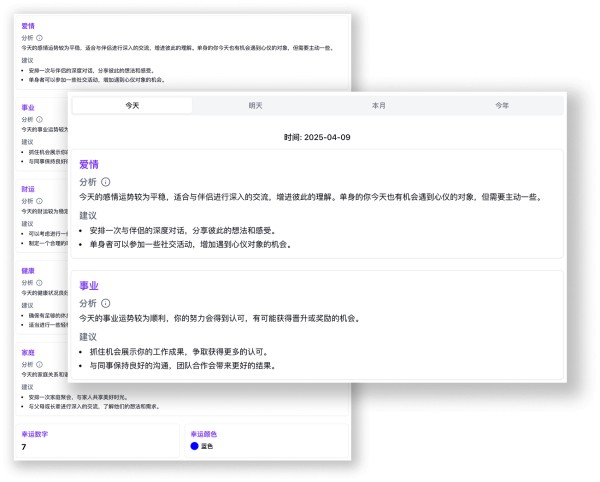Click the blue 幸运颜色 color dot
The image size is (600, 482).
(194, 446)
